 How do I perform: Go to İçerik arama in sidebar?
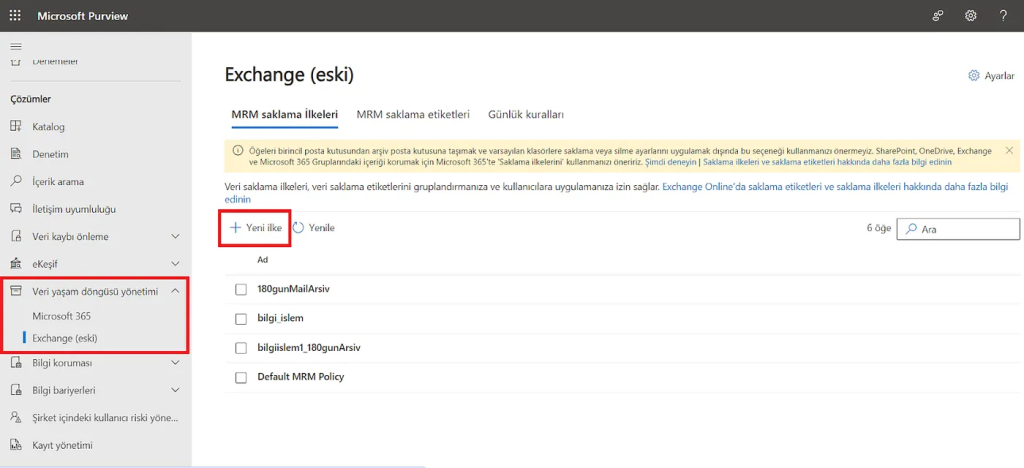click(x=58, y=182)
